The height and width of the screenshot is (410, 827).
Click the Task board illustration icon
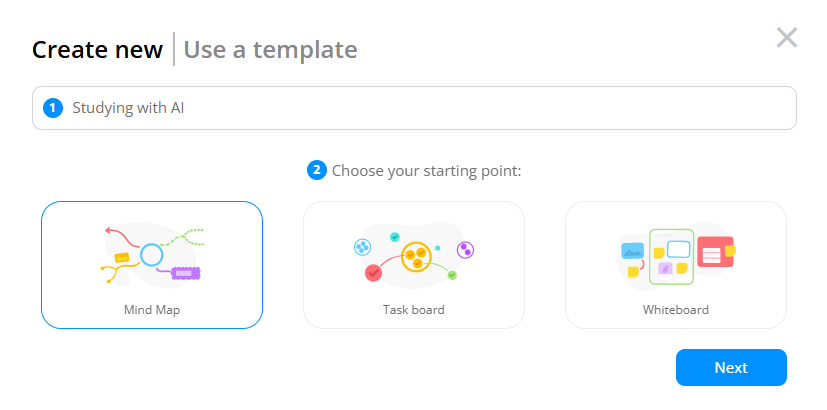click(414, 256)
